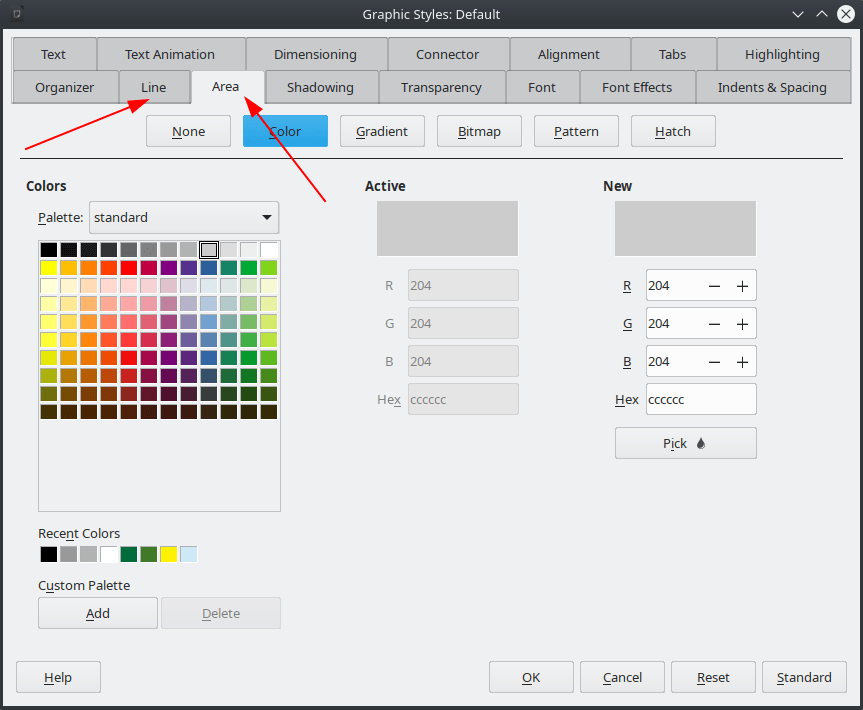The width and height of the screenshot is (863, 710).
Task: Increase the B value with plus icon
Action: click(742, 362)
